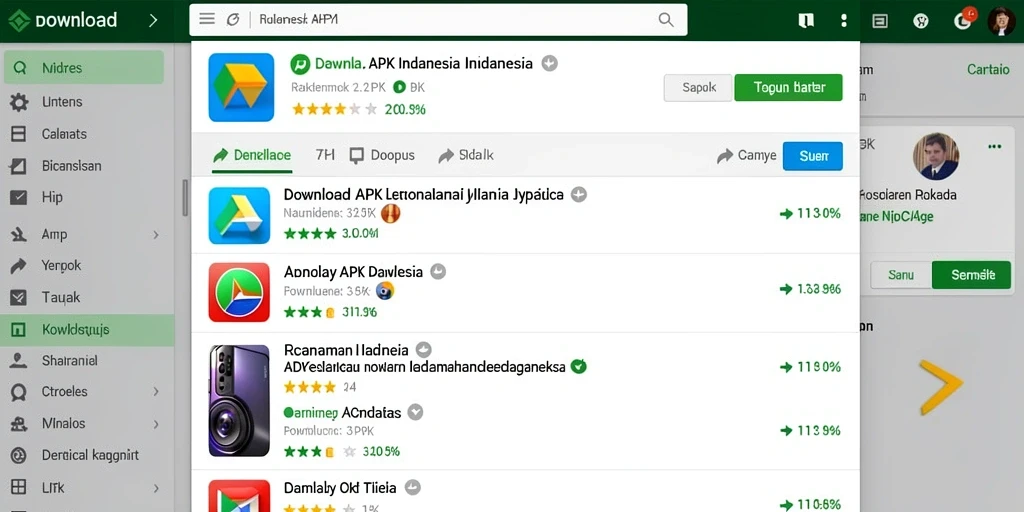This screenshot has height=512, width=1024.
Task: Click the blue Suem button
Action: (x=812, y=156)
